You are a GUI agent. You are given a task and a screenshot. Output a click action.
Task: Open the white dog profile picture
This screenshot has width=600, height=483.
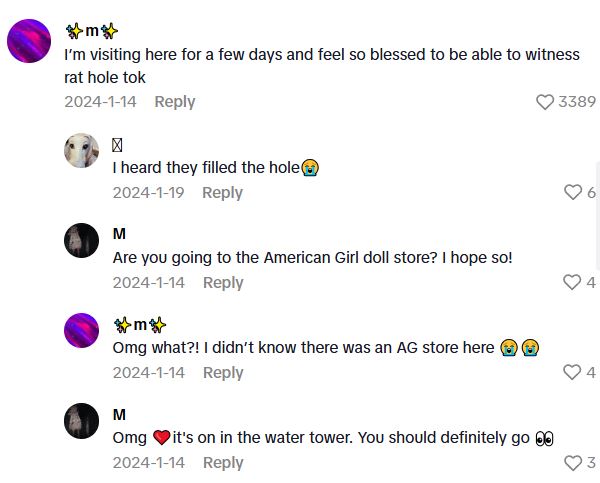82,151
